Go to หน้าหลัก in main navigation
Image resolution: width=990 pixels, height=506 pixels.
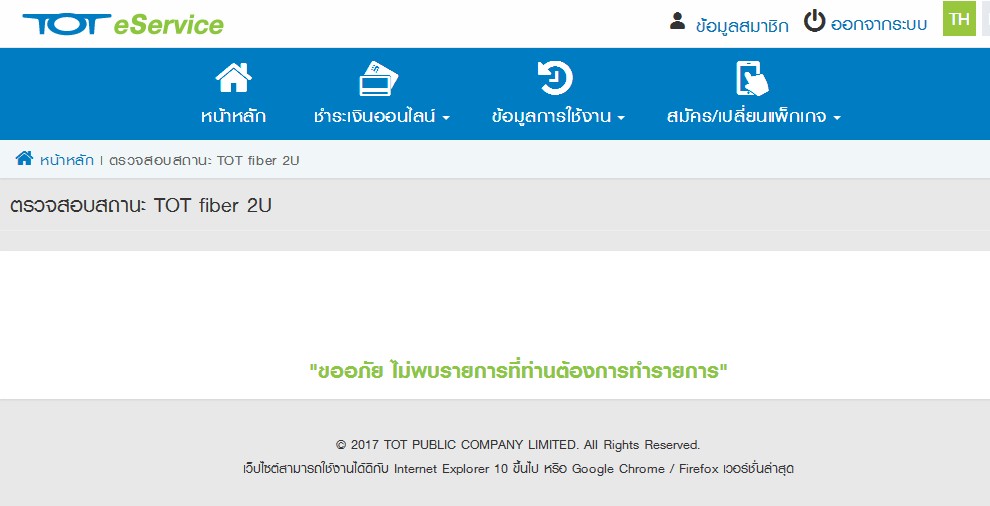coord(234,116)
